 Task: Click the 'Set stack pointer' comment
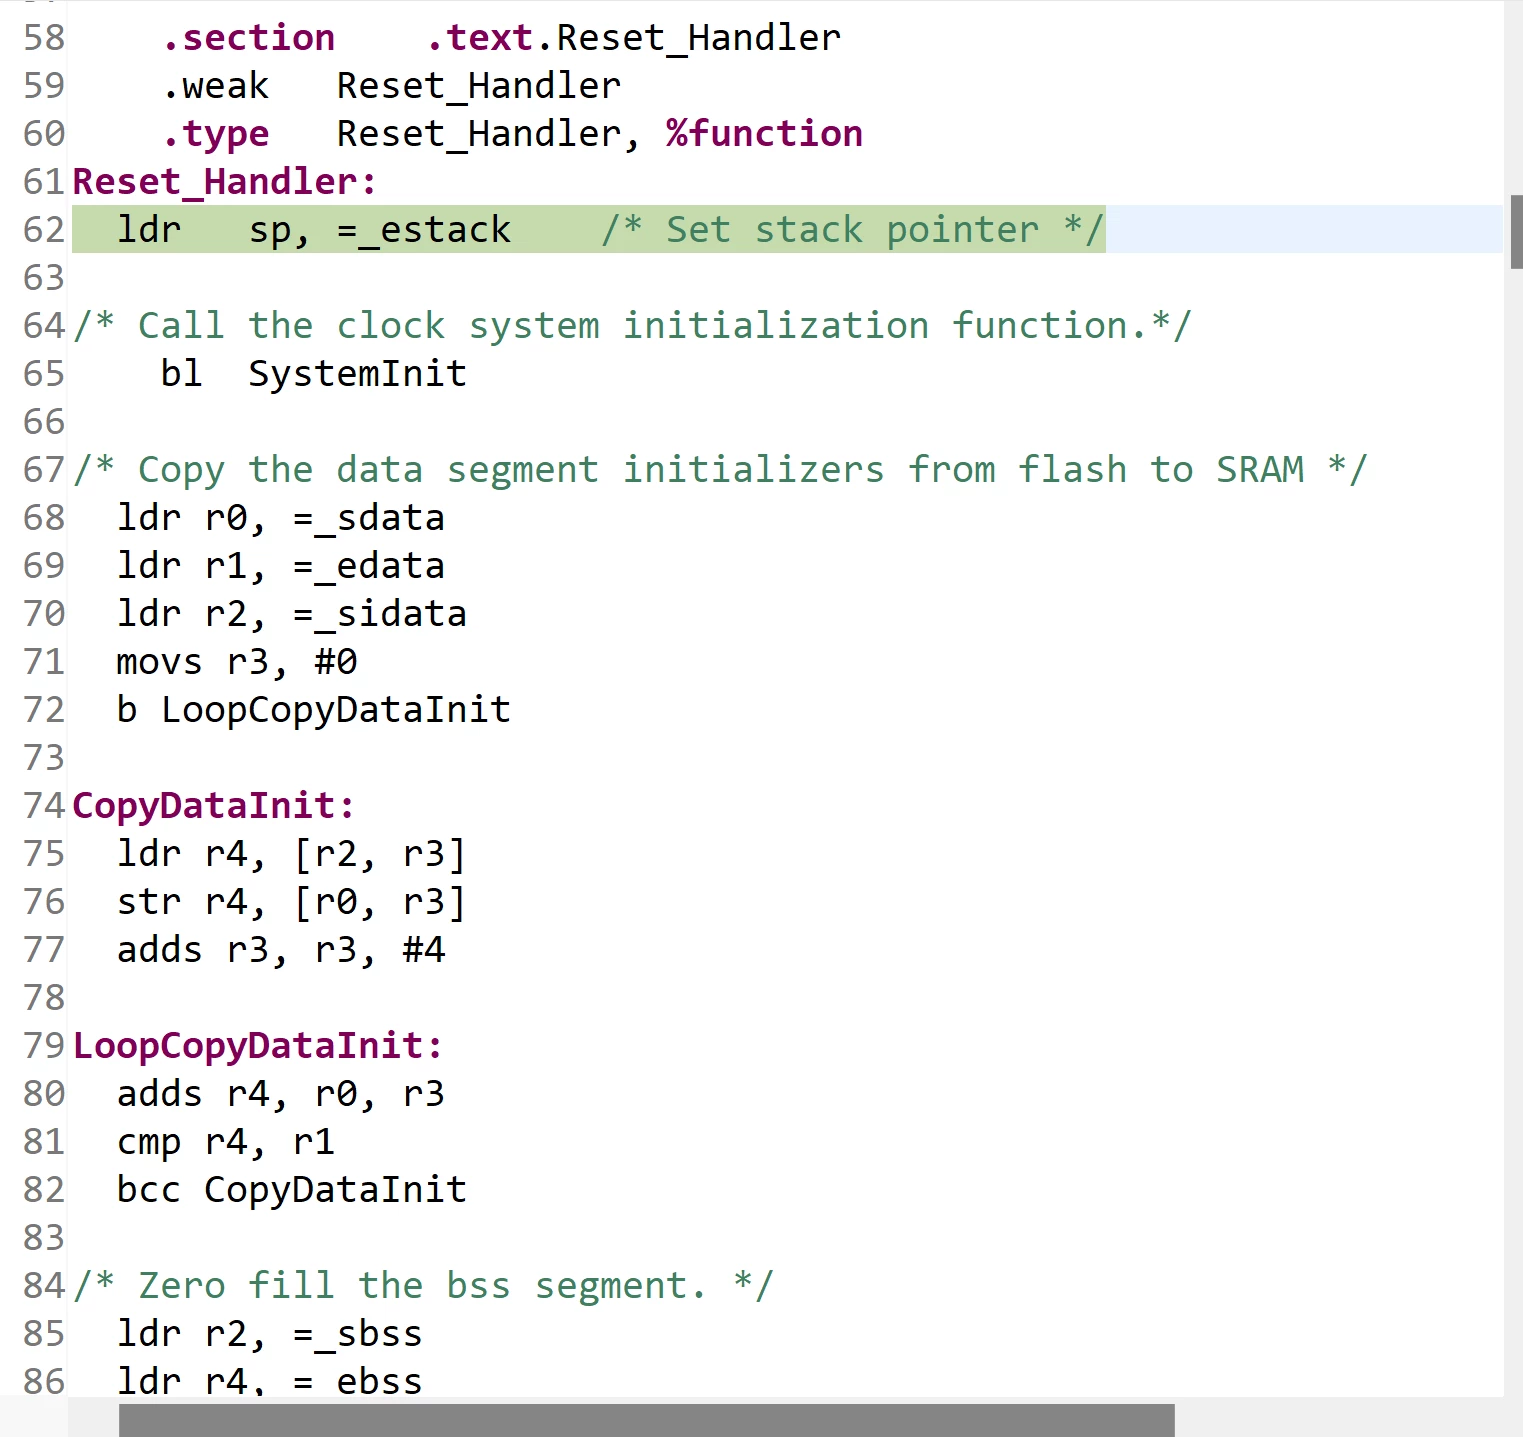pos(853,229)
